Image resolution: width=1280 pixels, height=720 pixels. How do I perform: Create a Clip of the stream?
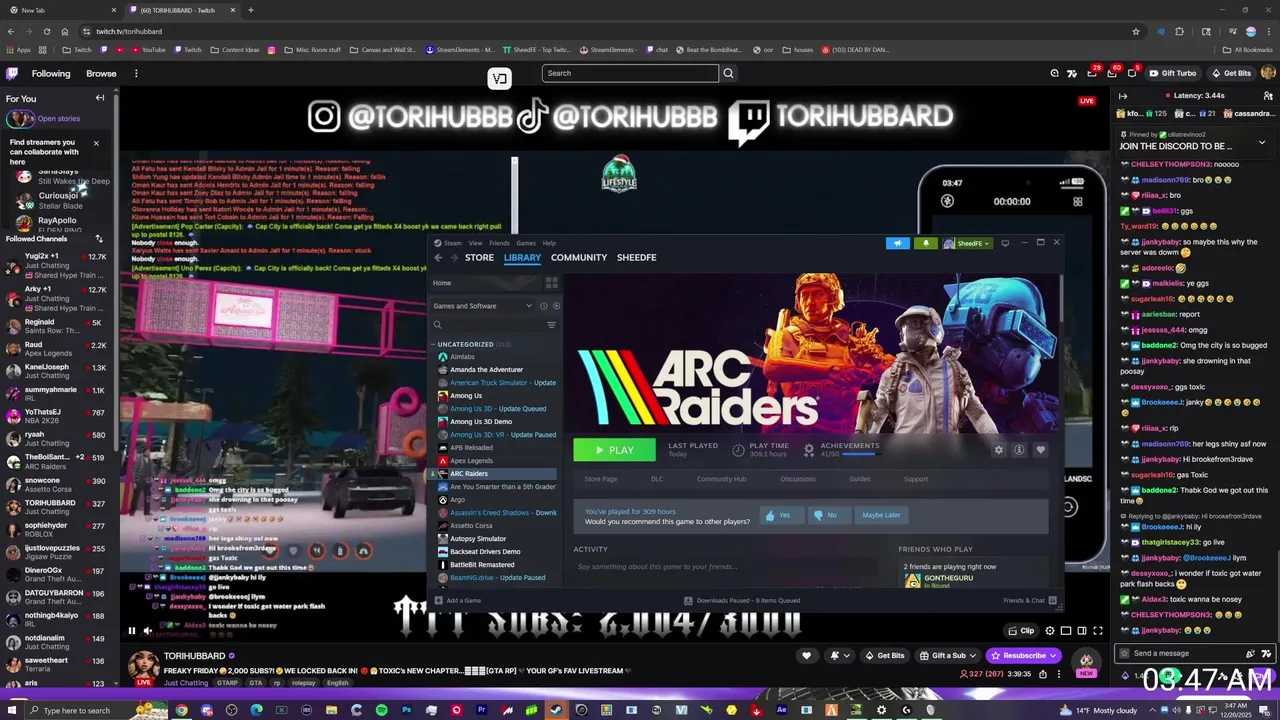pyautogui.click(x=1021, y=631)
